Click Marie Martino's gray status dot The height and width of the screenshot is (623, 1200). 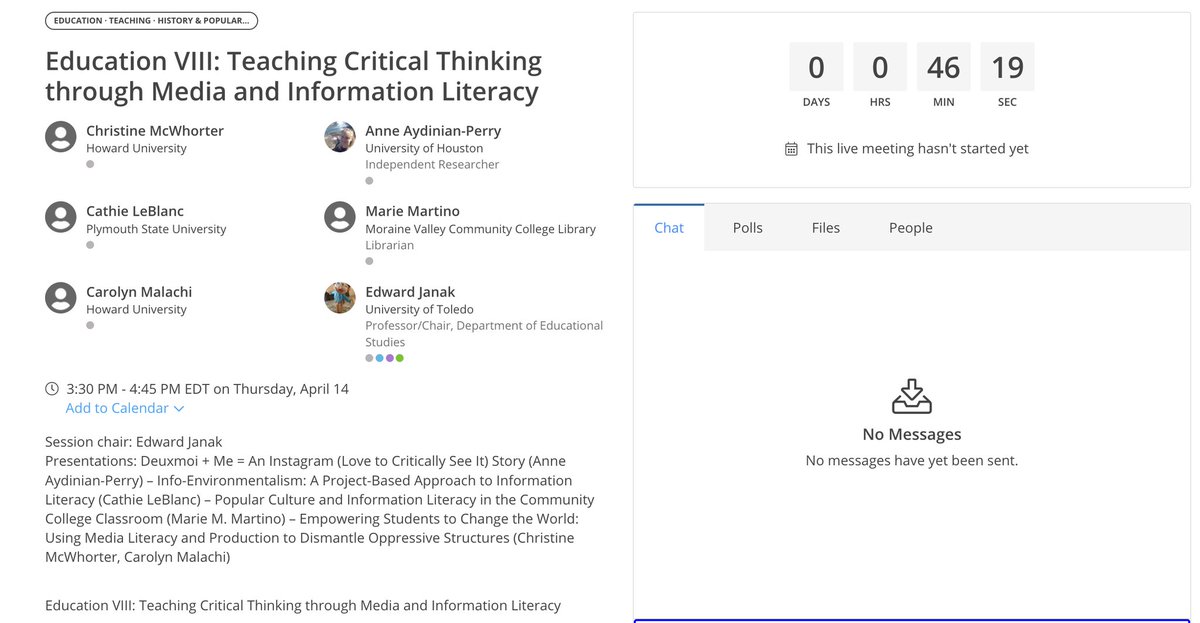point(368,261)
